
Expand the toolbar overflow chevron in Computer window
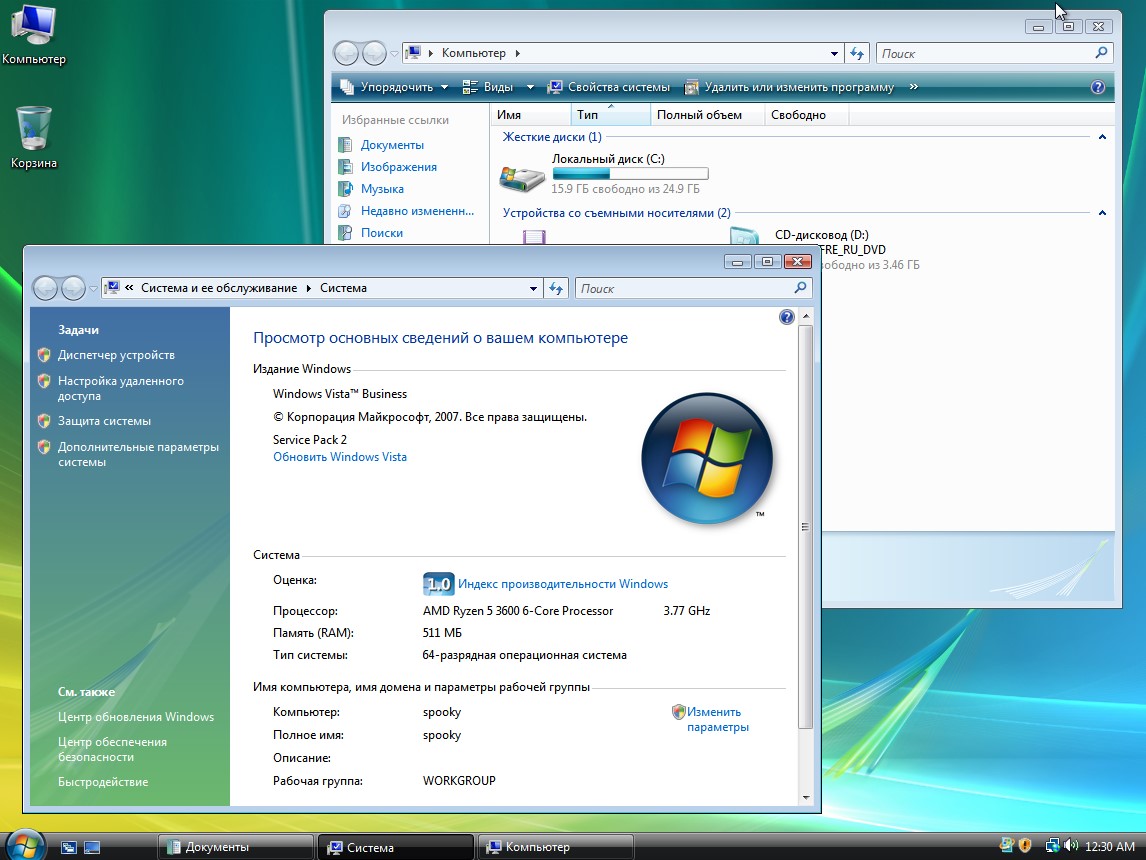[914, 87]
